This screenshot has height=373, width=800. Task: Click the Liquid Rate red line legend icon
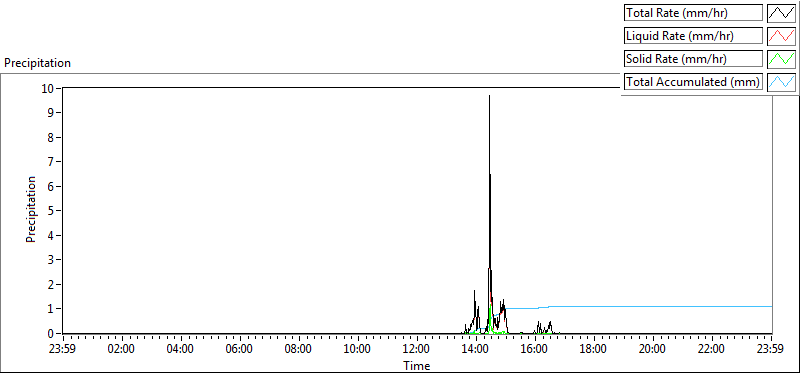781,36
